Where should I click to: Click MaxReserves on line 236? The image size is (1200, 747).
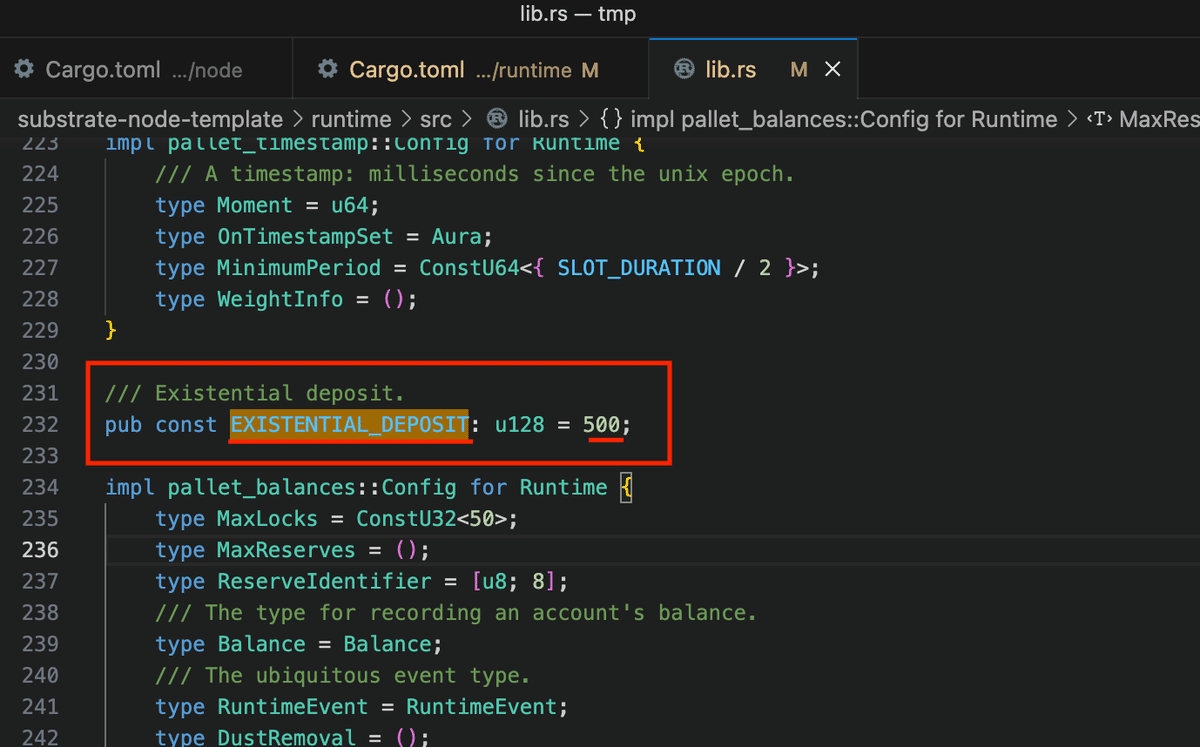point(286,550)
